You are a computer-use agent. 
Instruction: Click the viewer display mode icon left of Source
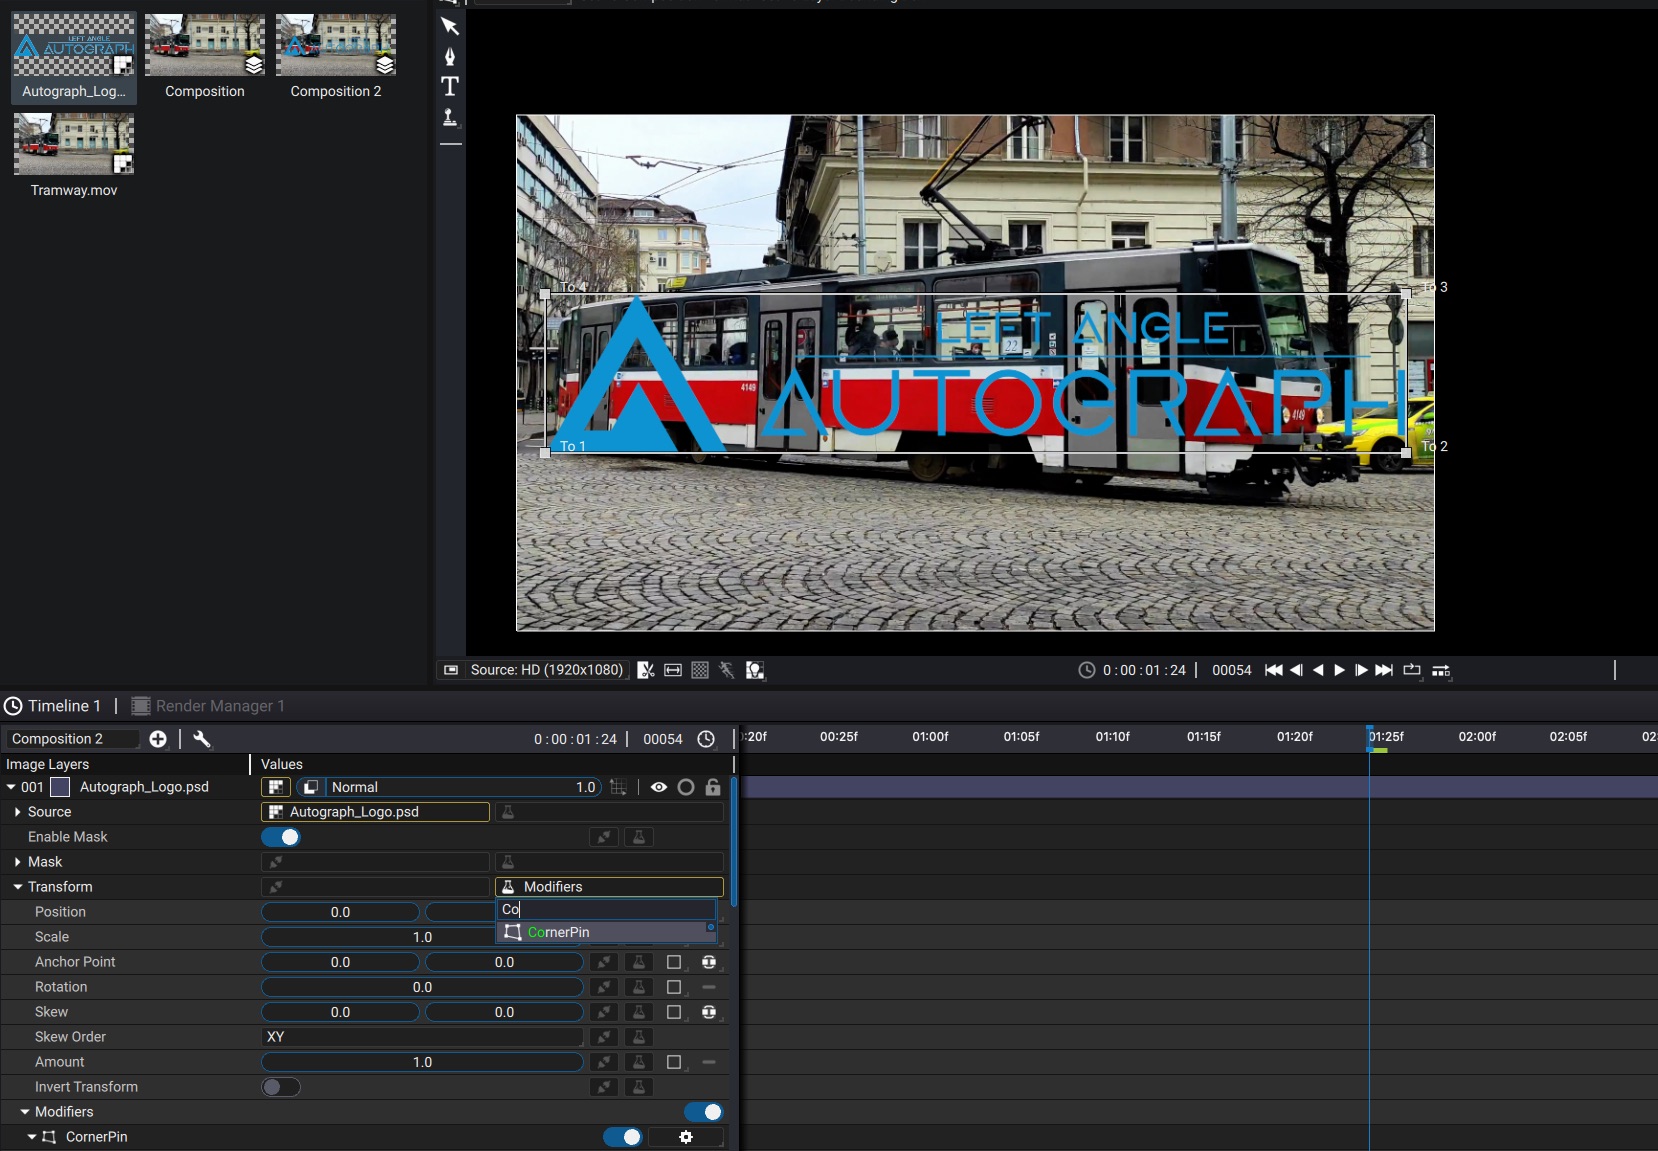coord(451,670)
